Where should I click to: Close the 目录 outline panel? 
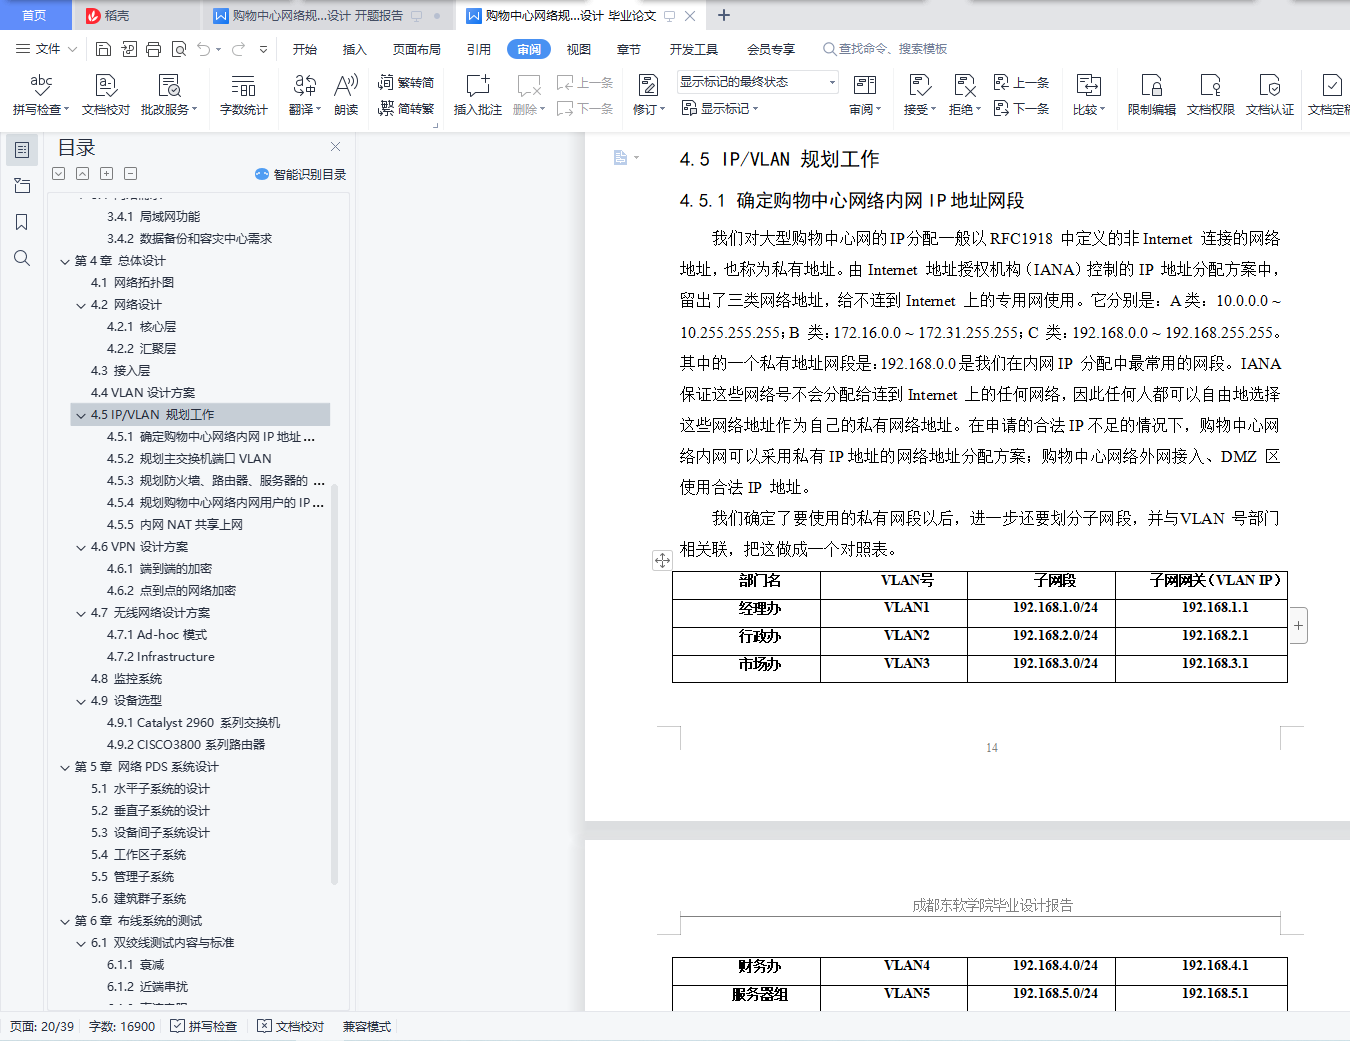coord(336,147)
